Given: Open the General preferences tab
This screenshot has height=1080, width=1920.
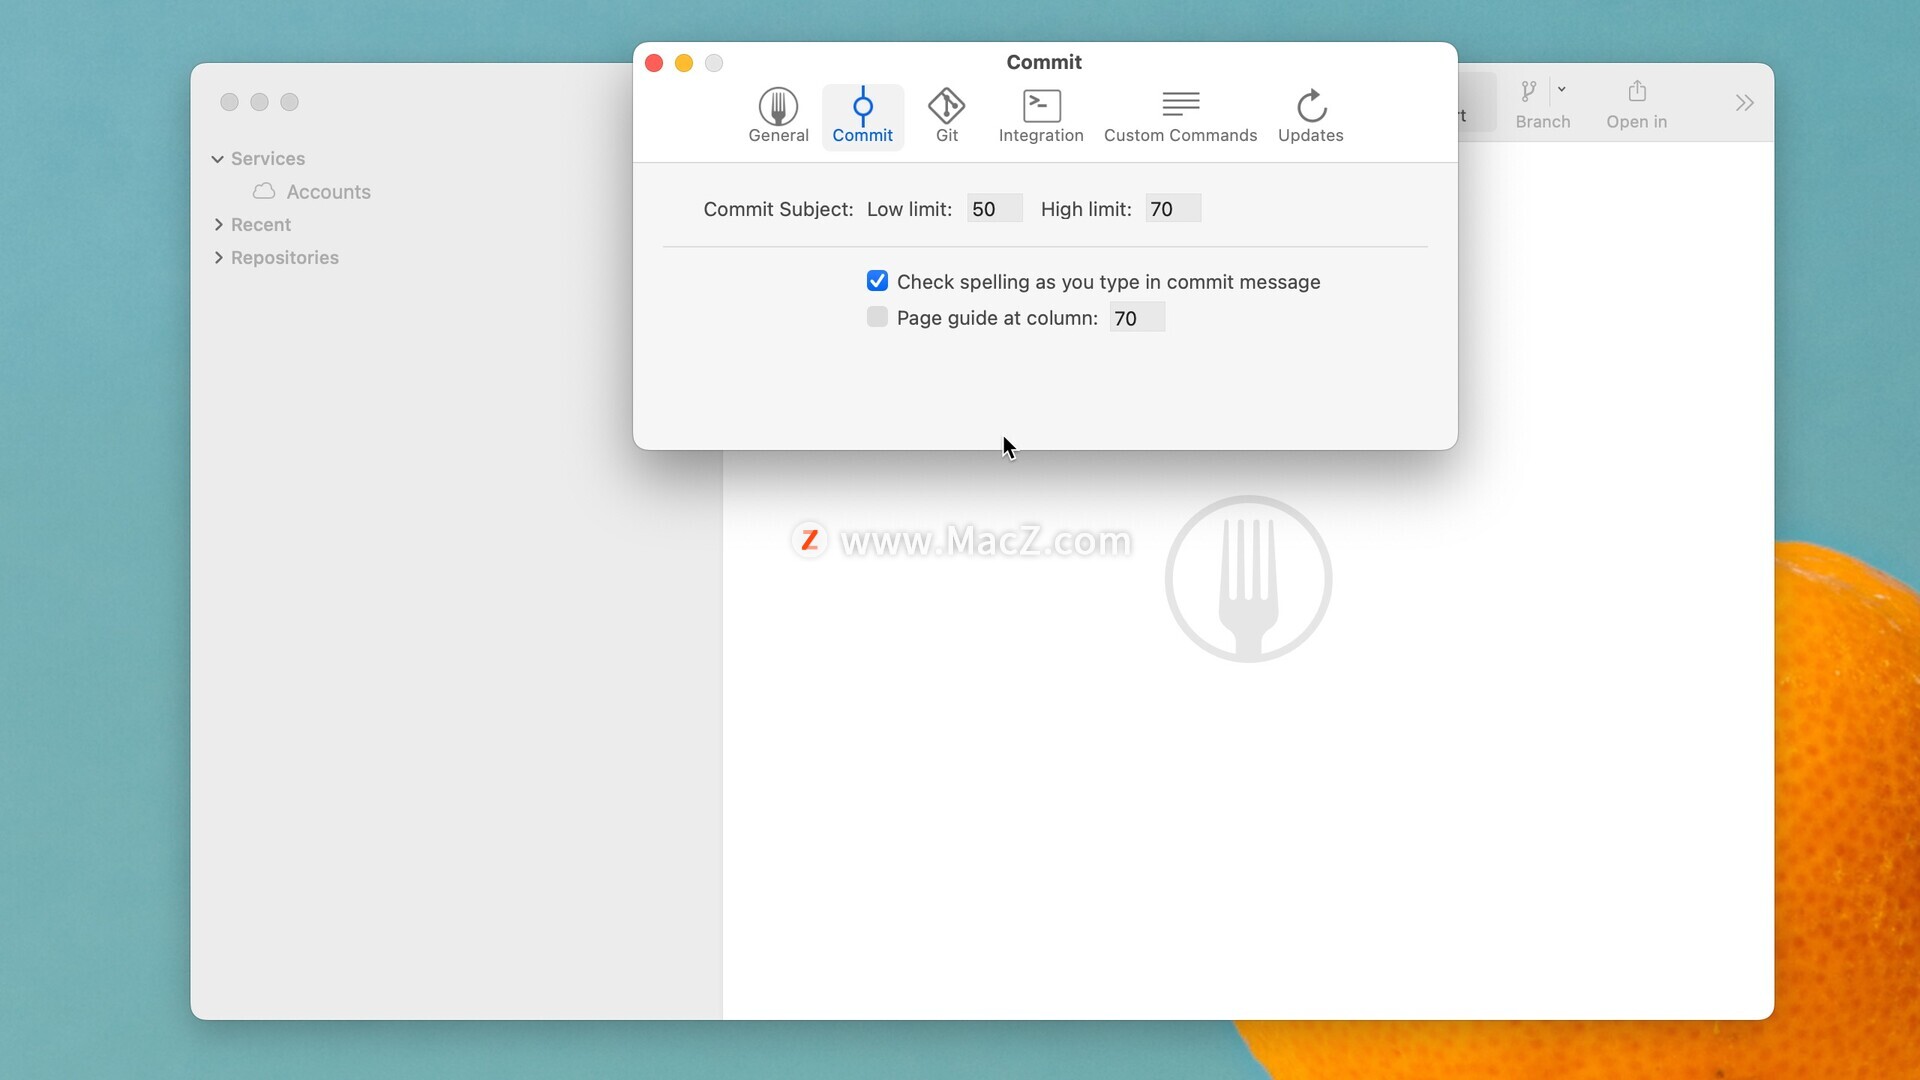Looking at the screenshot, I should coord(778,116).
